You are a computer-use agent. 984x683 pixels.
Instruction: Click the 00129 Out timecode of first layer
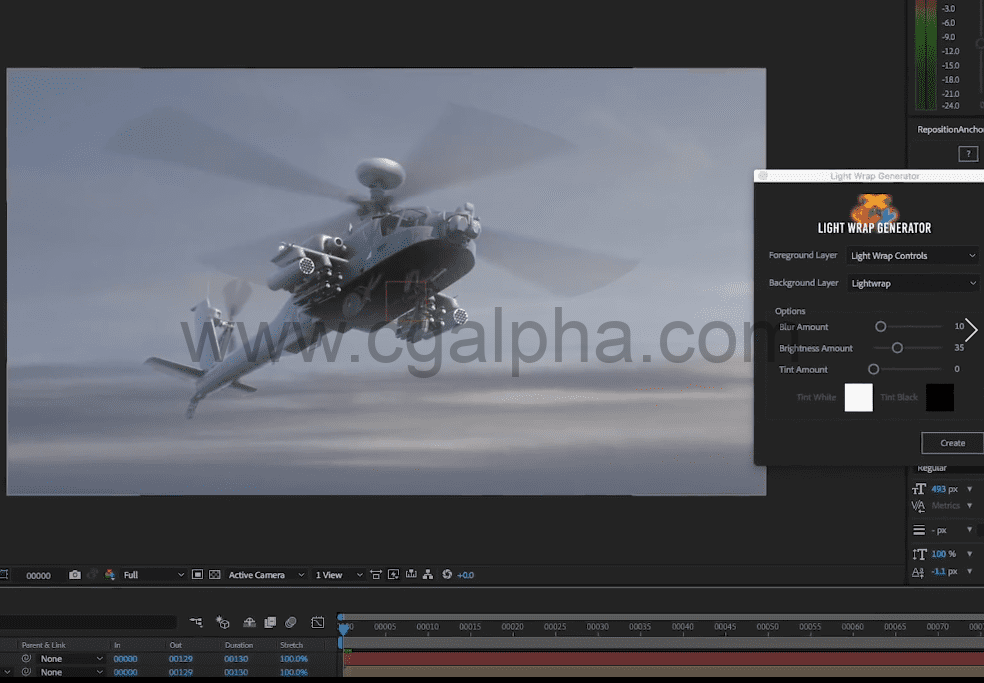[180, 659]
